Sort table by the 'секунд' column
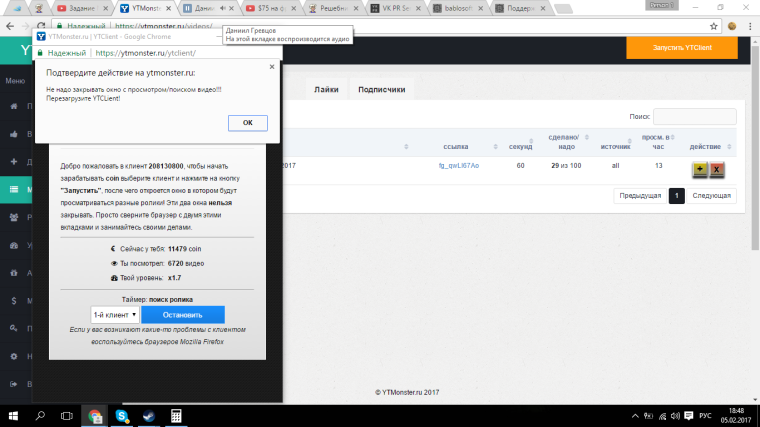Viewport: 760px width, 427px height. tap(521, 144)
